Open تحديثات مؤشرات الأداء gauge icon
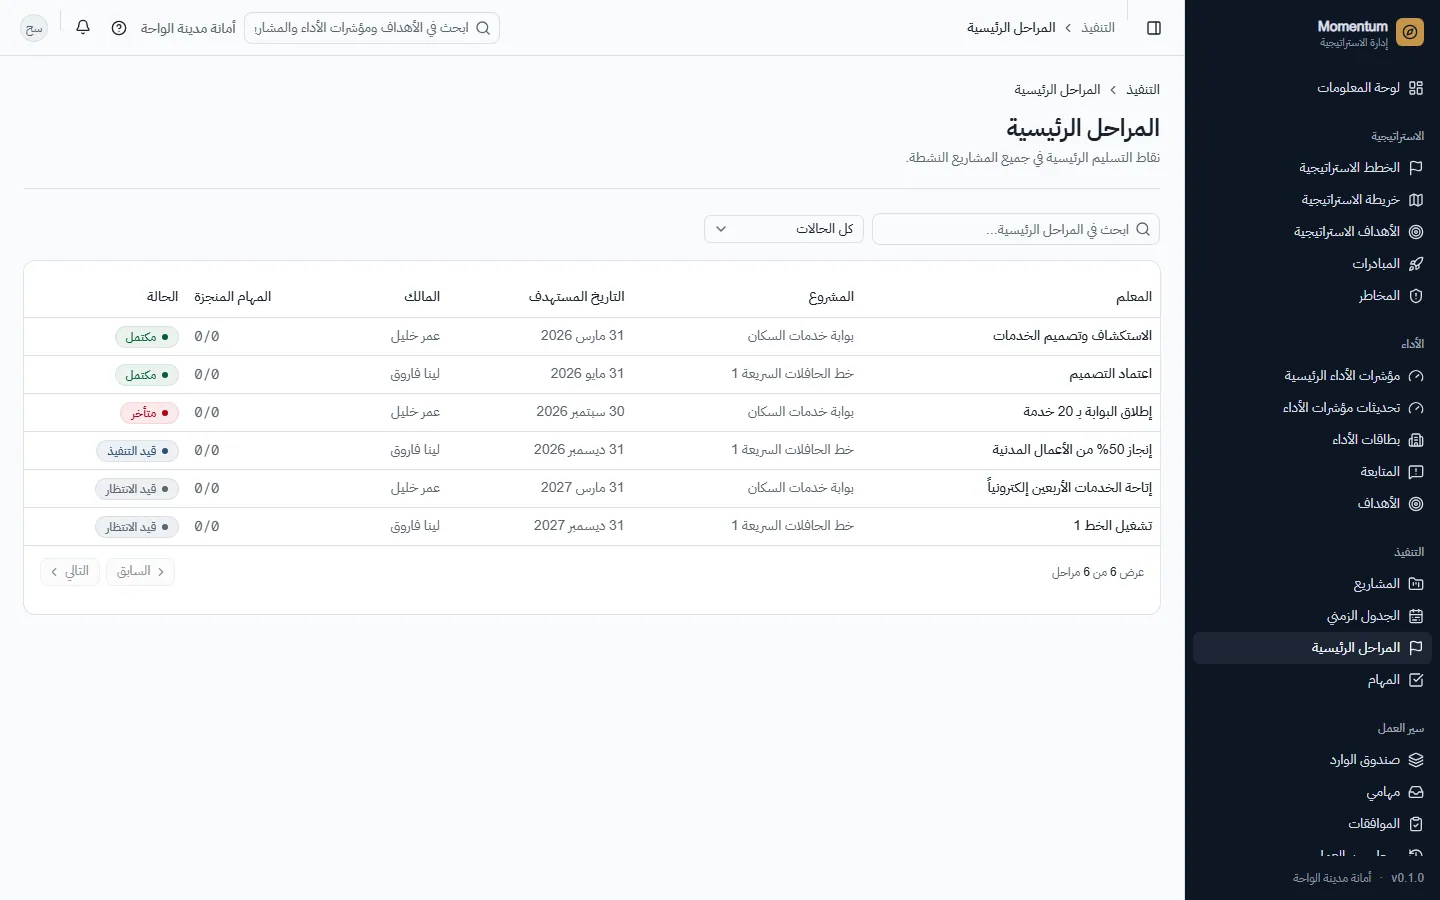This screenshot has width=1440, height=900. pos(1416,408)
